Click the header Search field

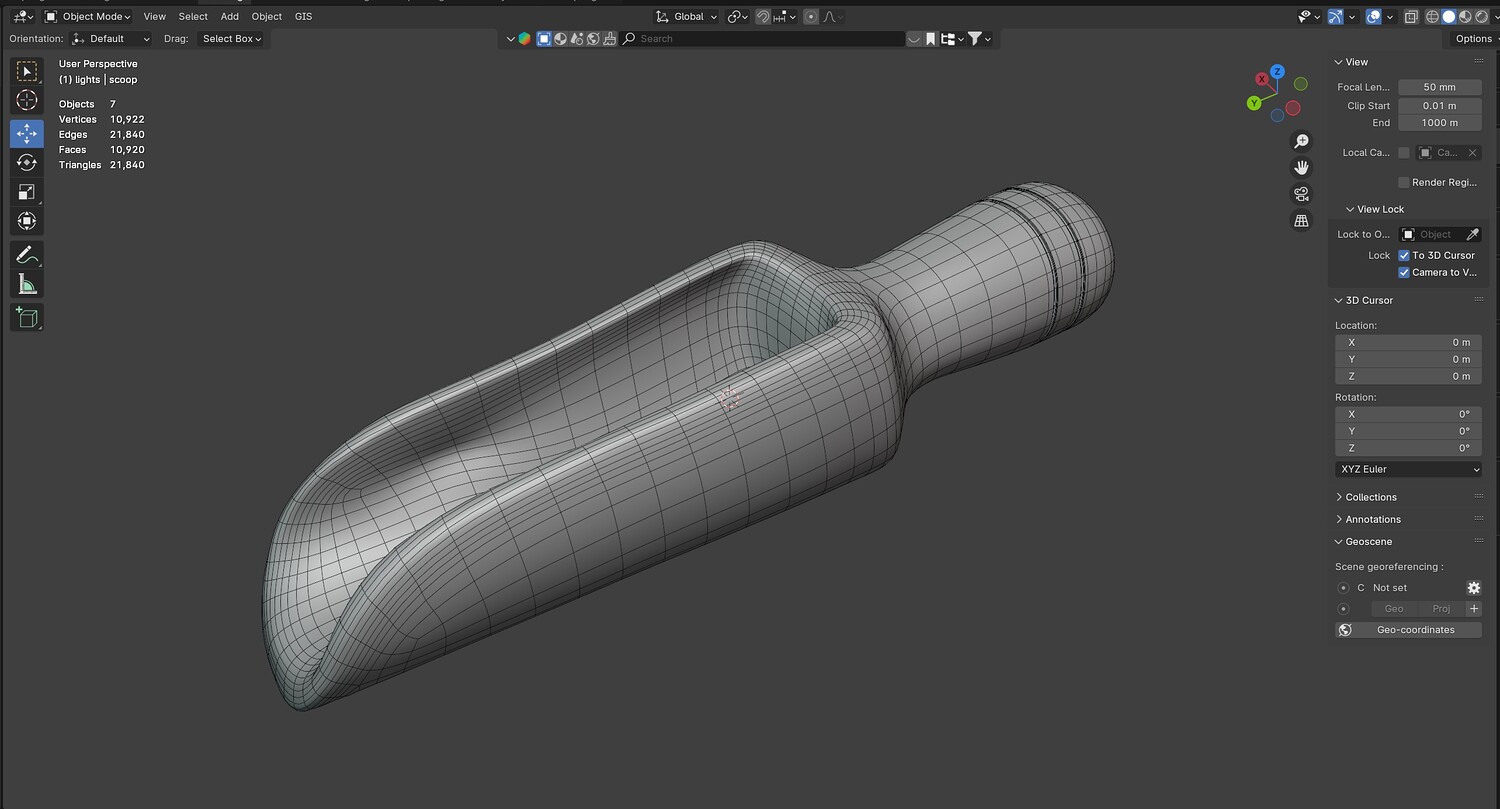click(x=762, y=38)
